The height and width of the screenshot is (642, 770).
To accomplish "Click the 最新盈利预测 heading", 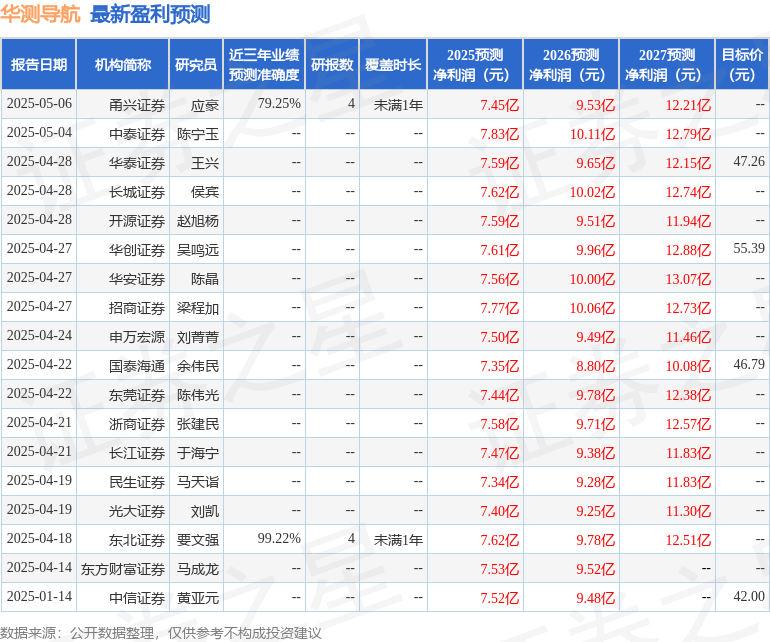I will coord(150,14).
